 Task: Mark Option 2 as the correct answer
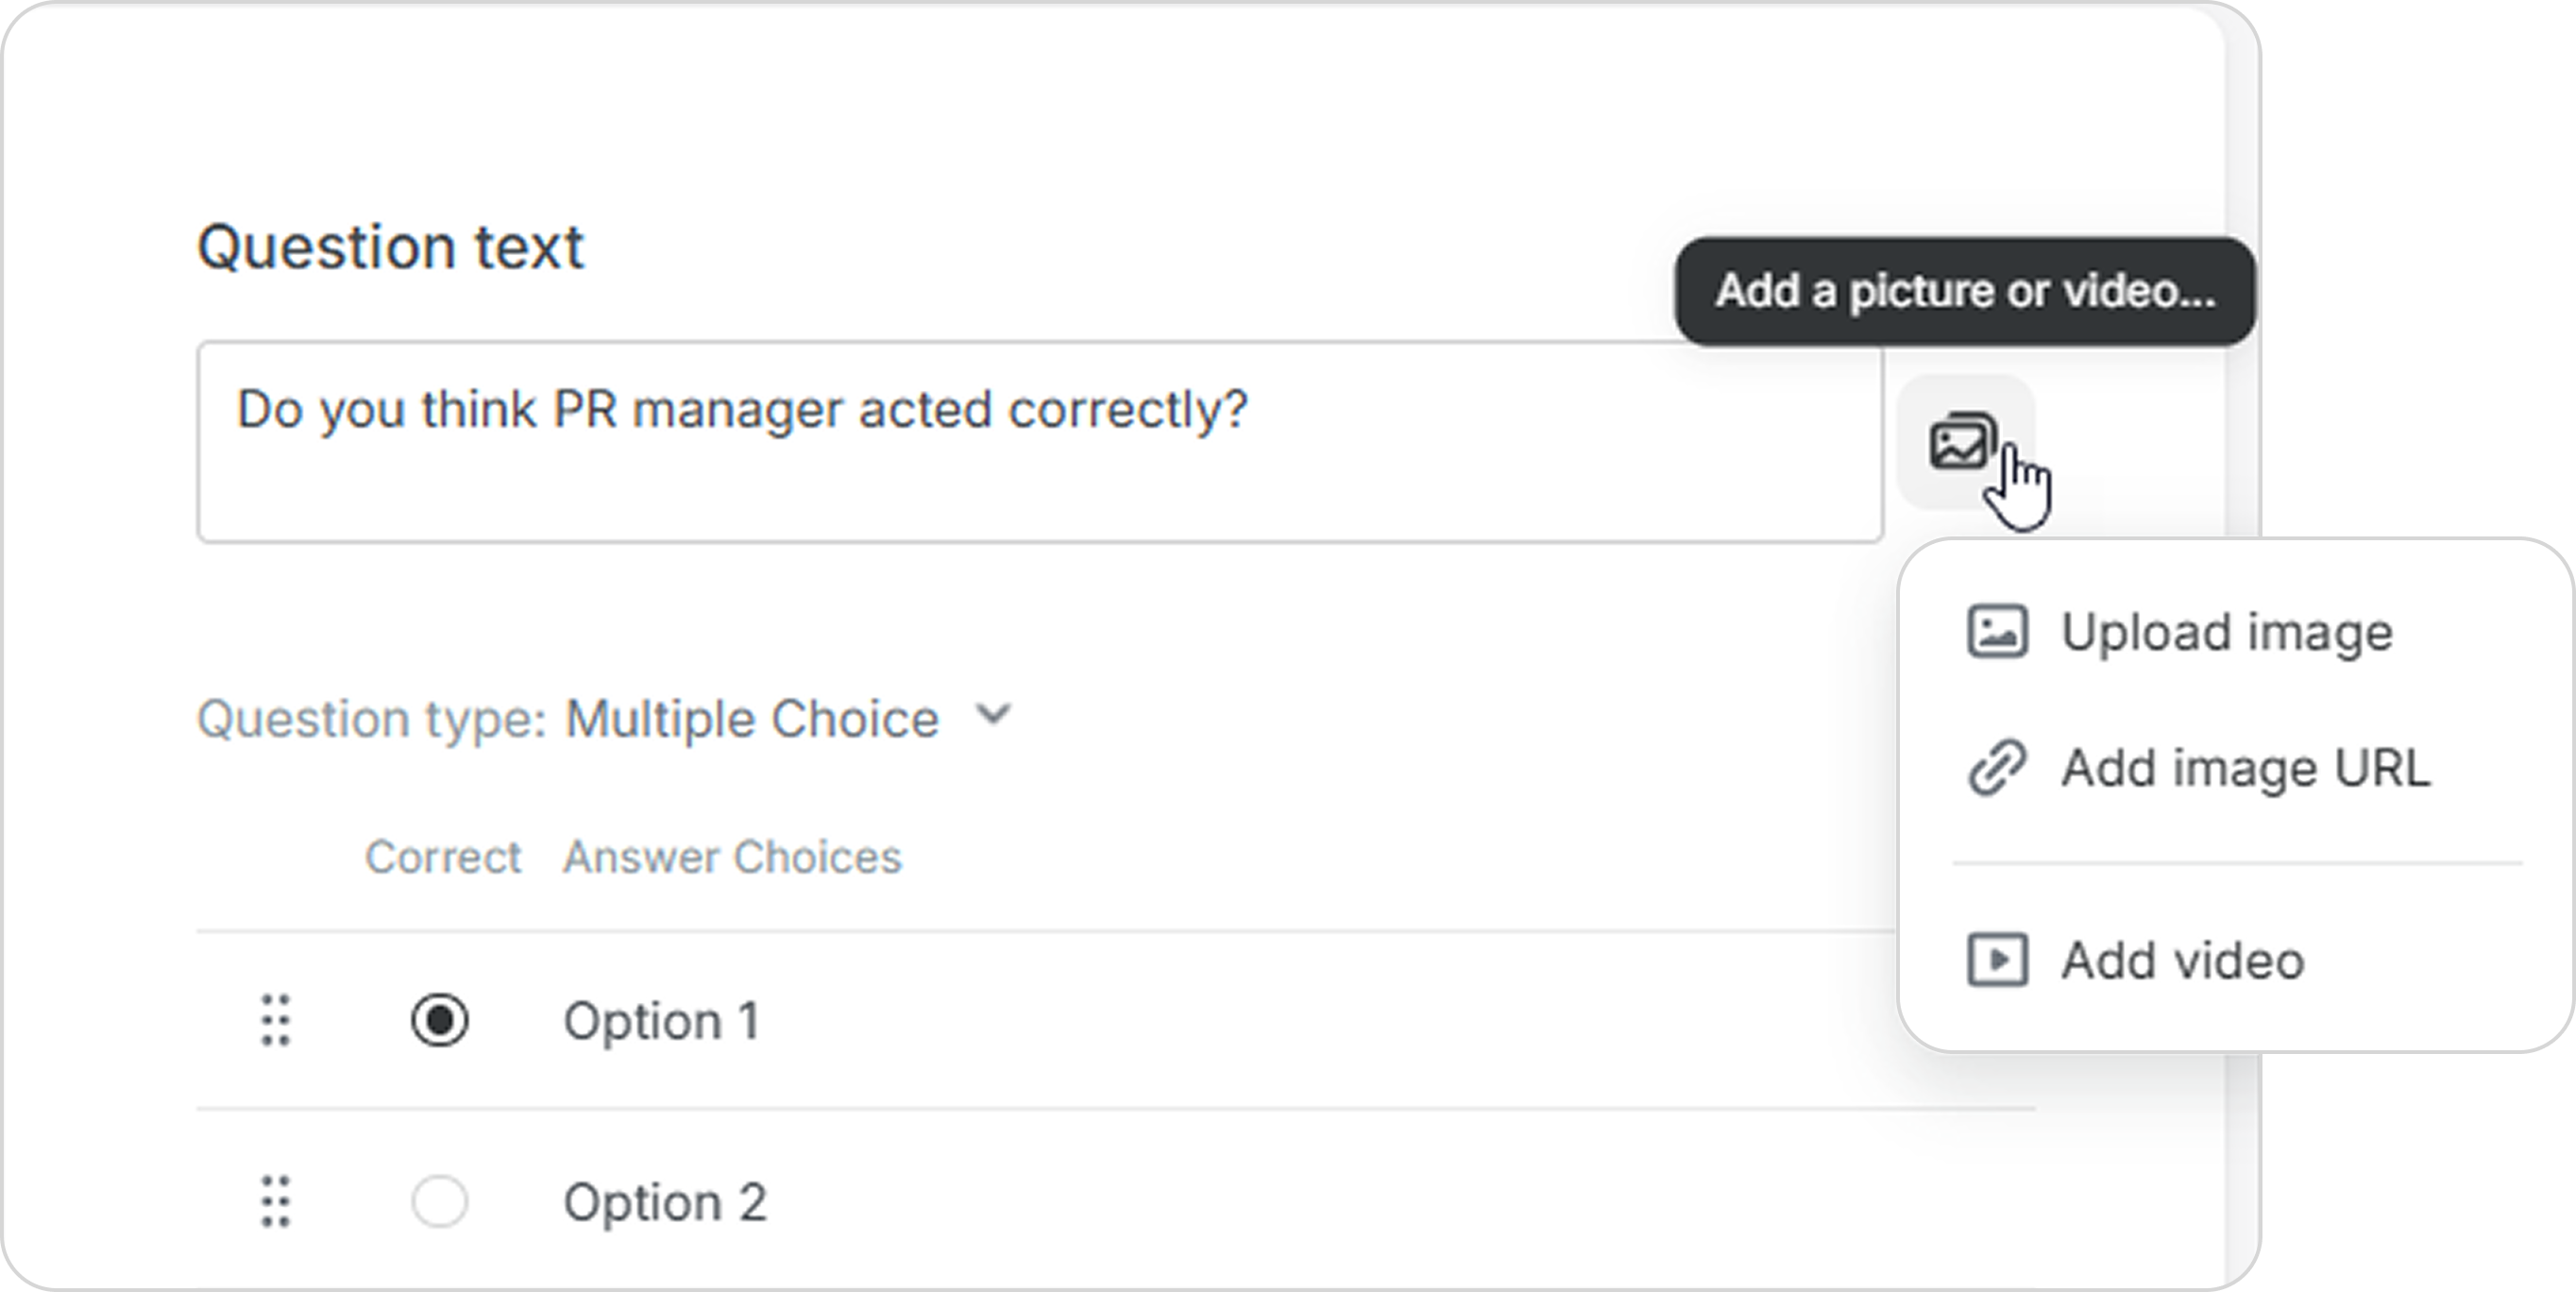(x=439, y=1201)
